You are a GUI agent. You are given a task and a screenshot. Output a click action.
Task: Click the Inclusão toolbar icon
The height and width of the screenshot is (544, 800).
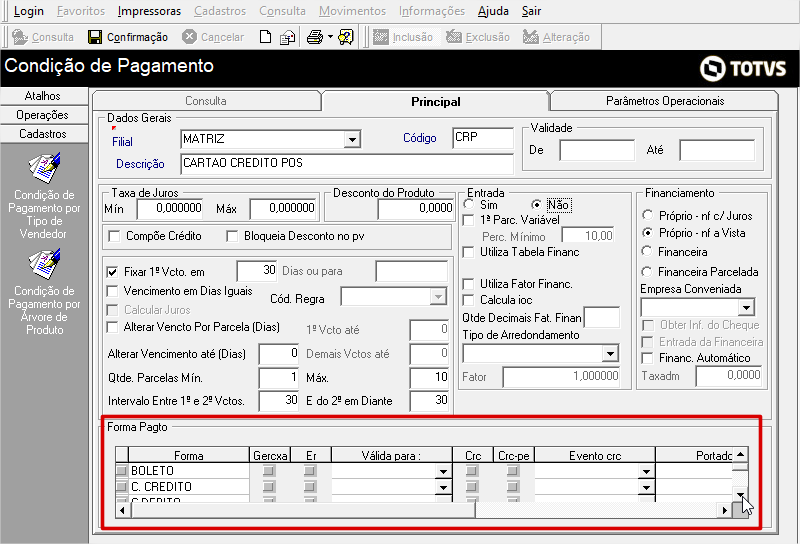pos(381,37)
